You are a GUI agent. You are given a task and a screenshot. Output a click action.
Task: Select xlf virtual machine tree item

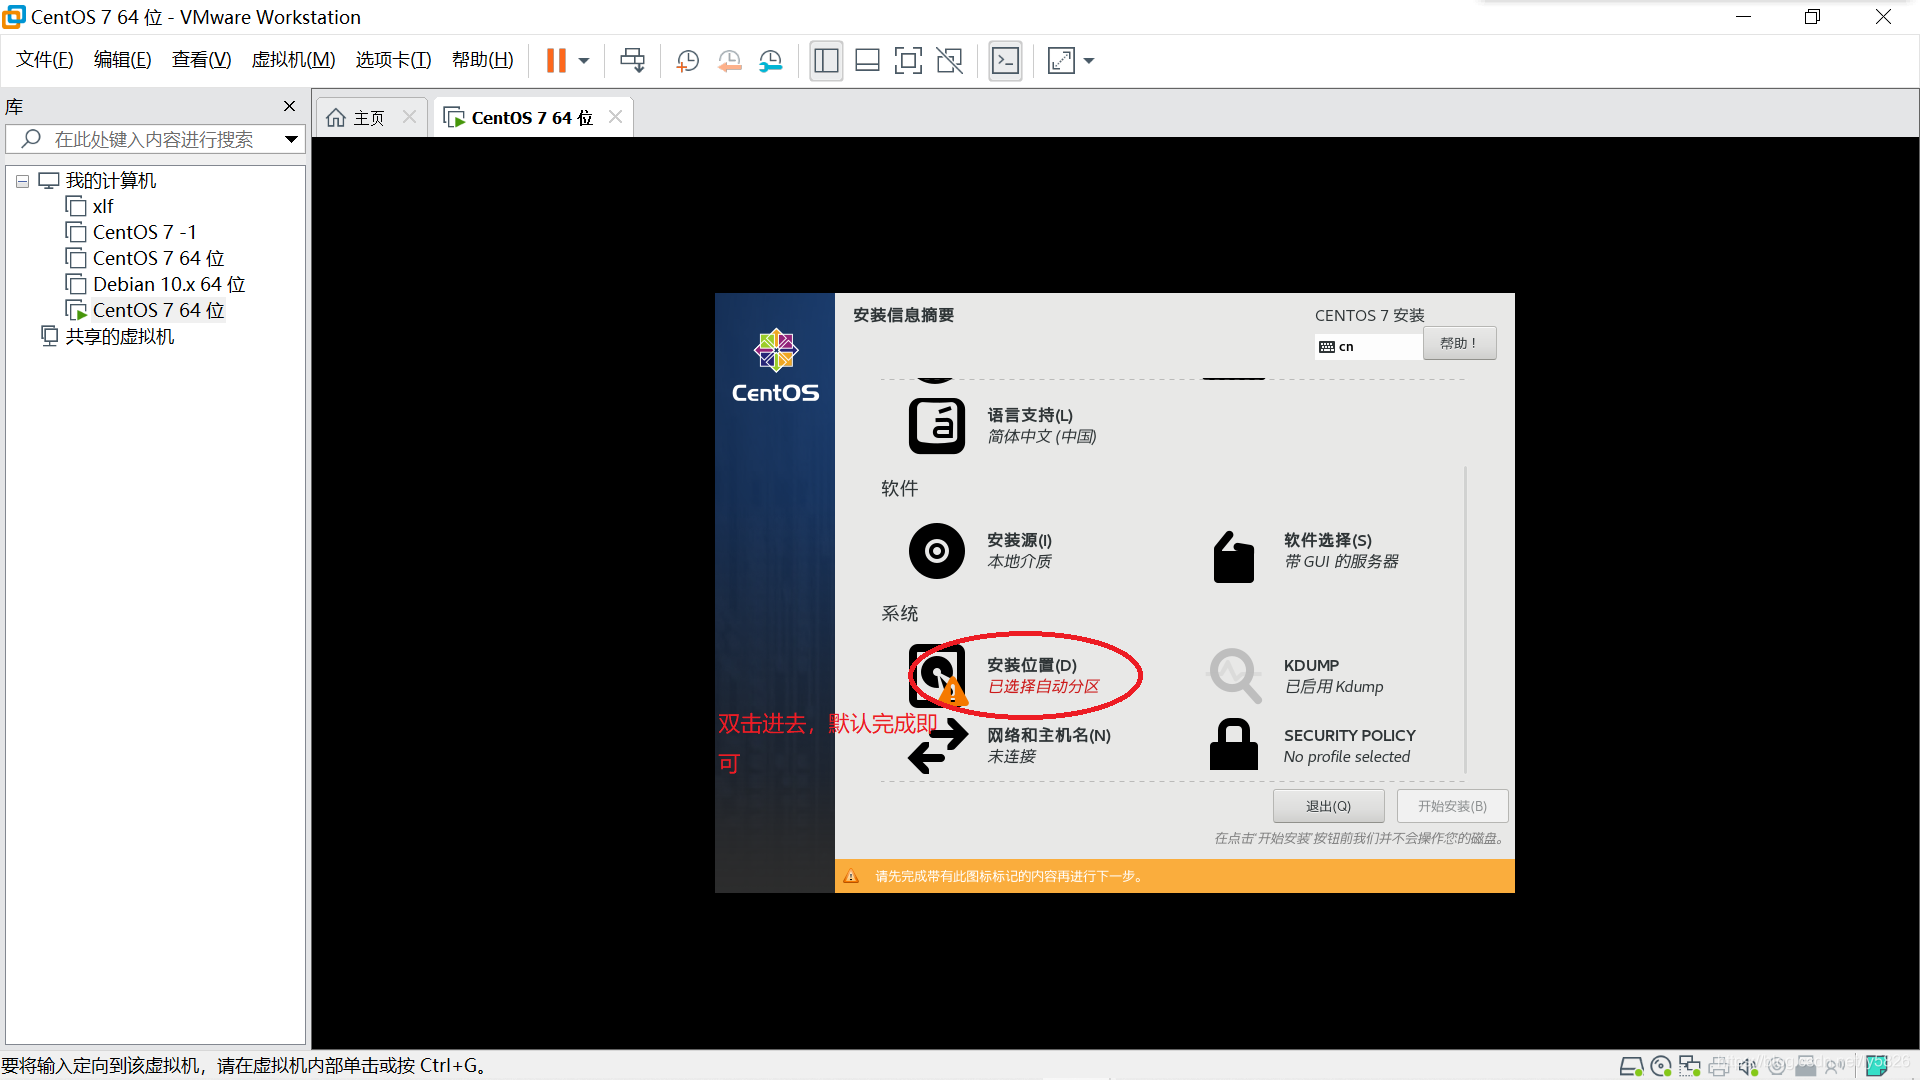pyautogui.click(x=102, y=204)
